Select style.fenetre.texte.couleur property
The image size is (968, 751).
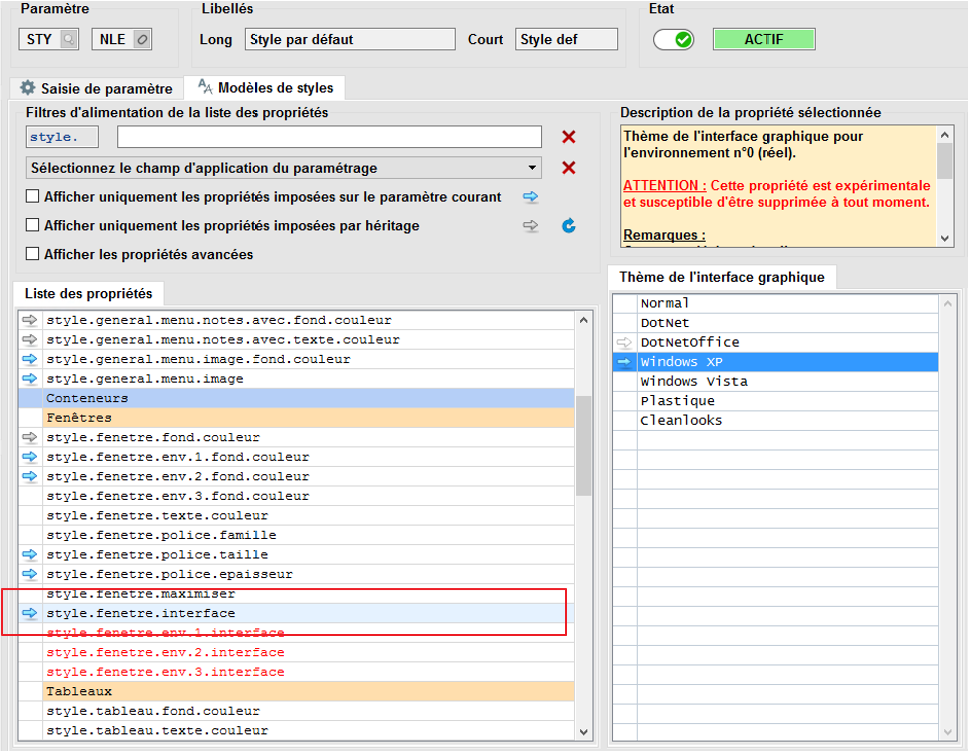pos(309,516)
